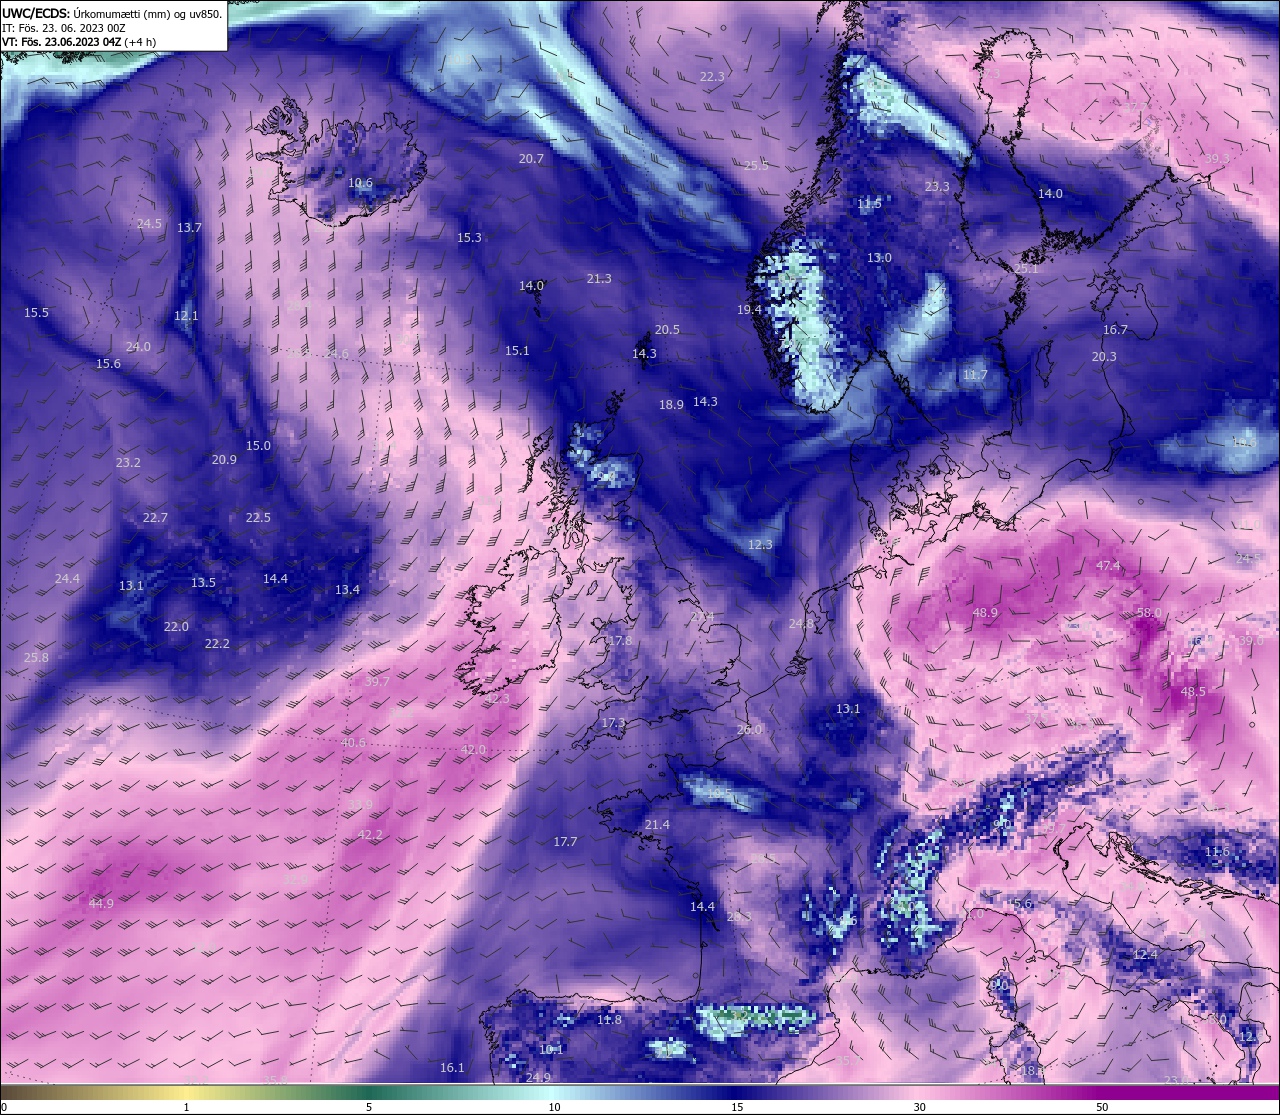Screen dimensions: 1280x1115
Task: Click the 24.4 value on the map
Action: 67,579
